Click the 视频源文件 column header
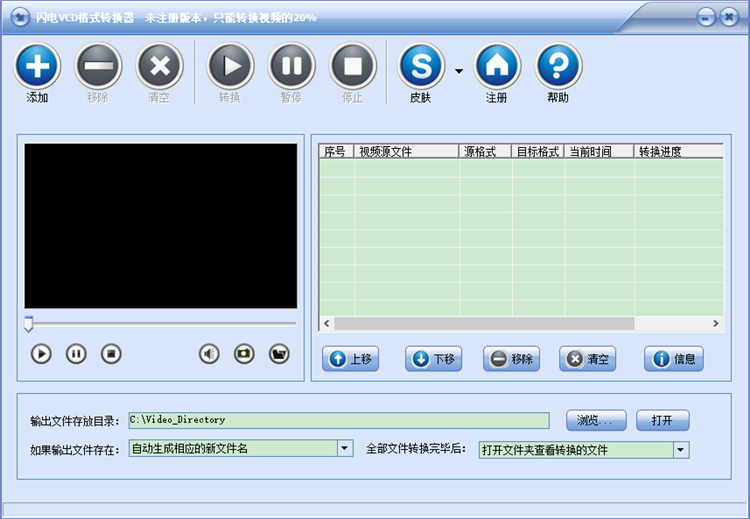 click(406, 152)
